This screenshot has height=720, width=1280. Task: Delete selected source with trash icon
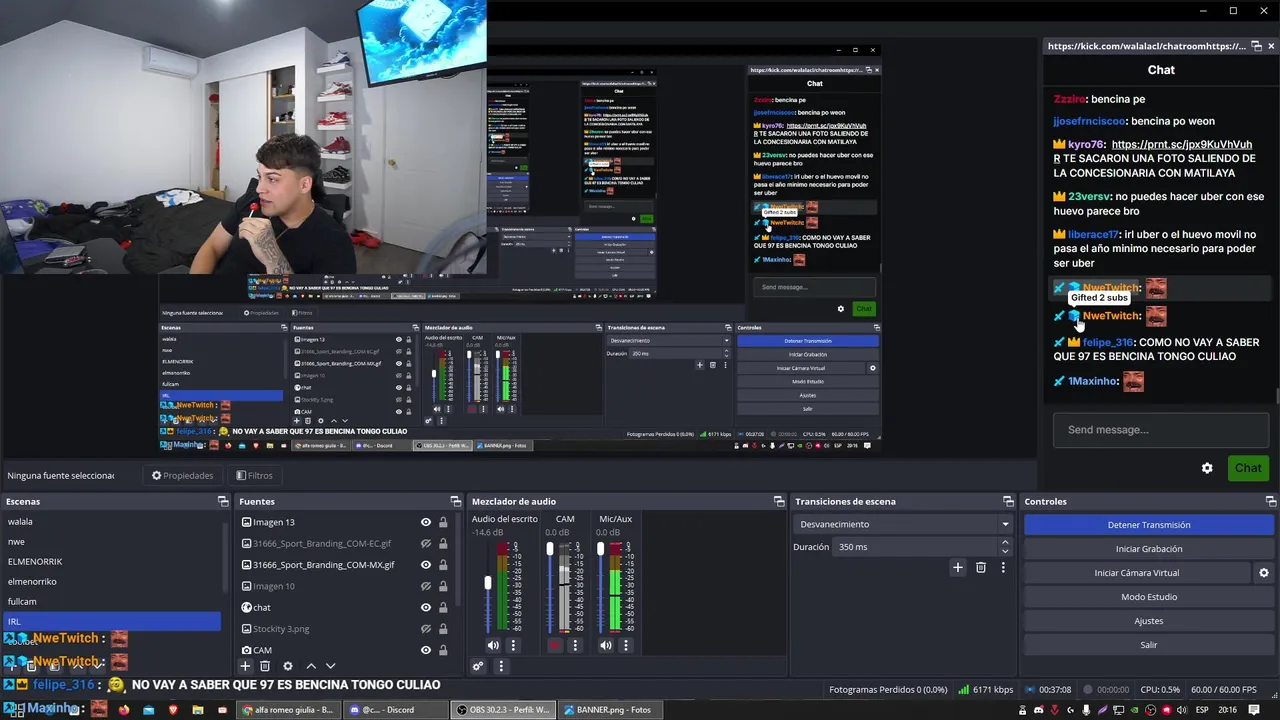265,666
